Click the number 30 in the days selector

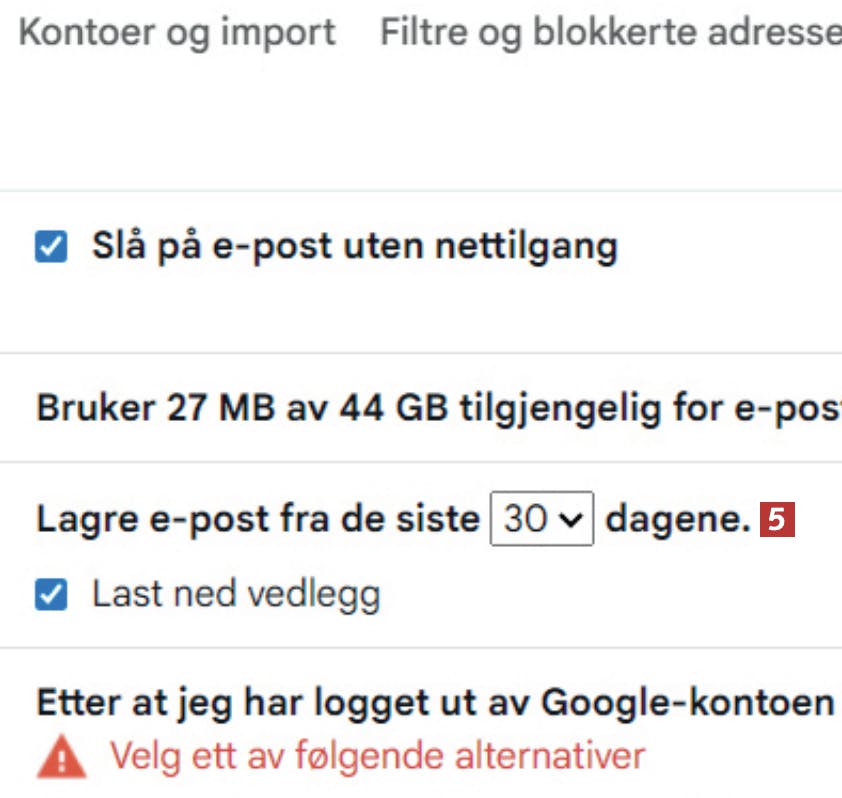[x=524, y=520]
